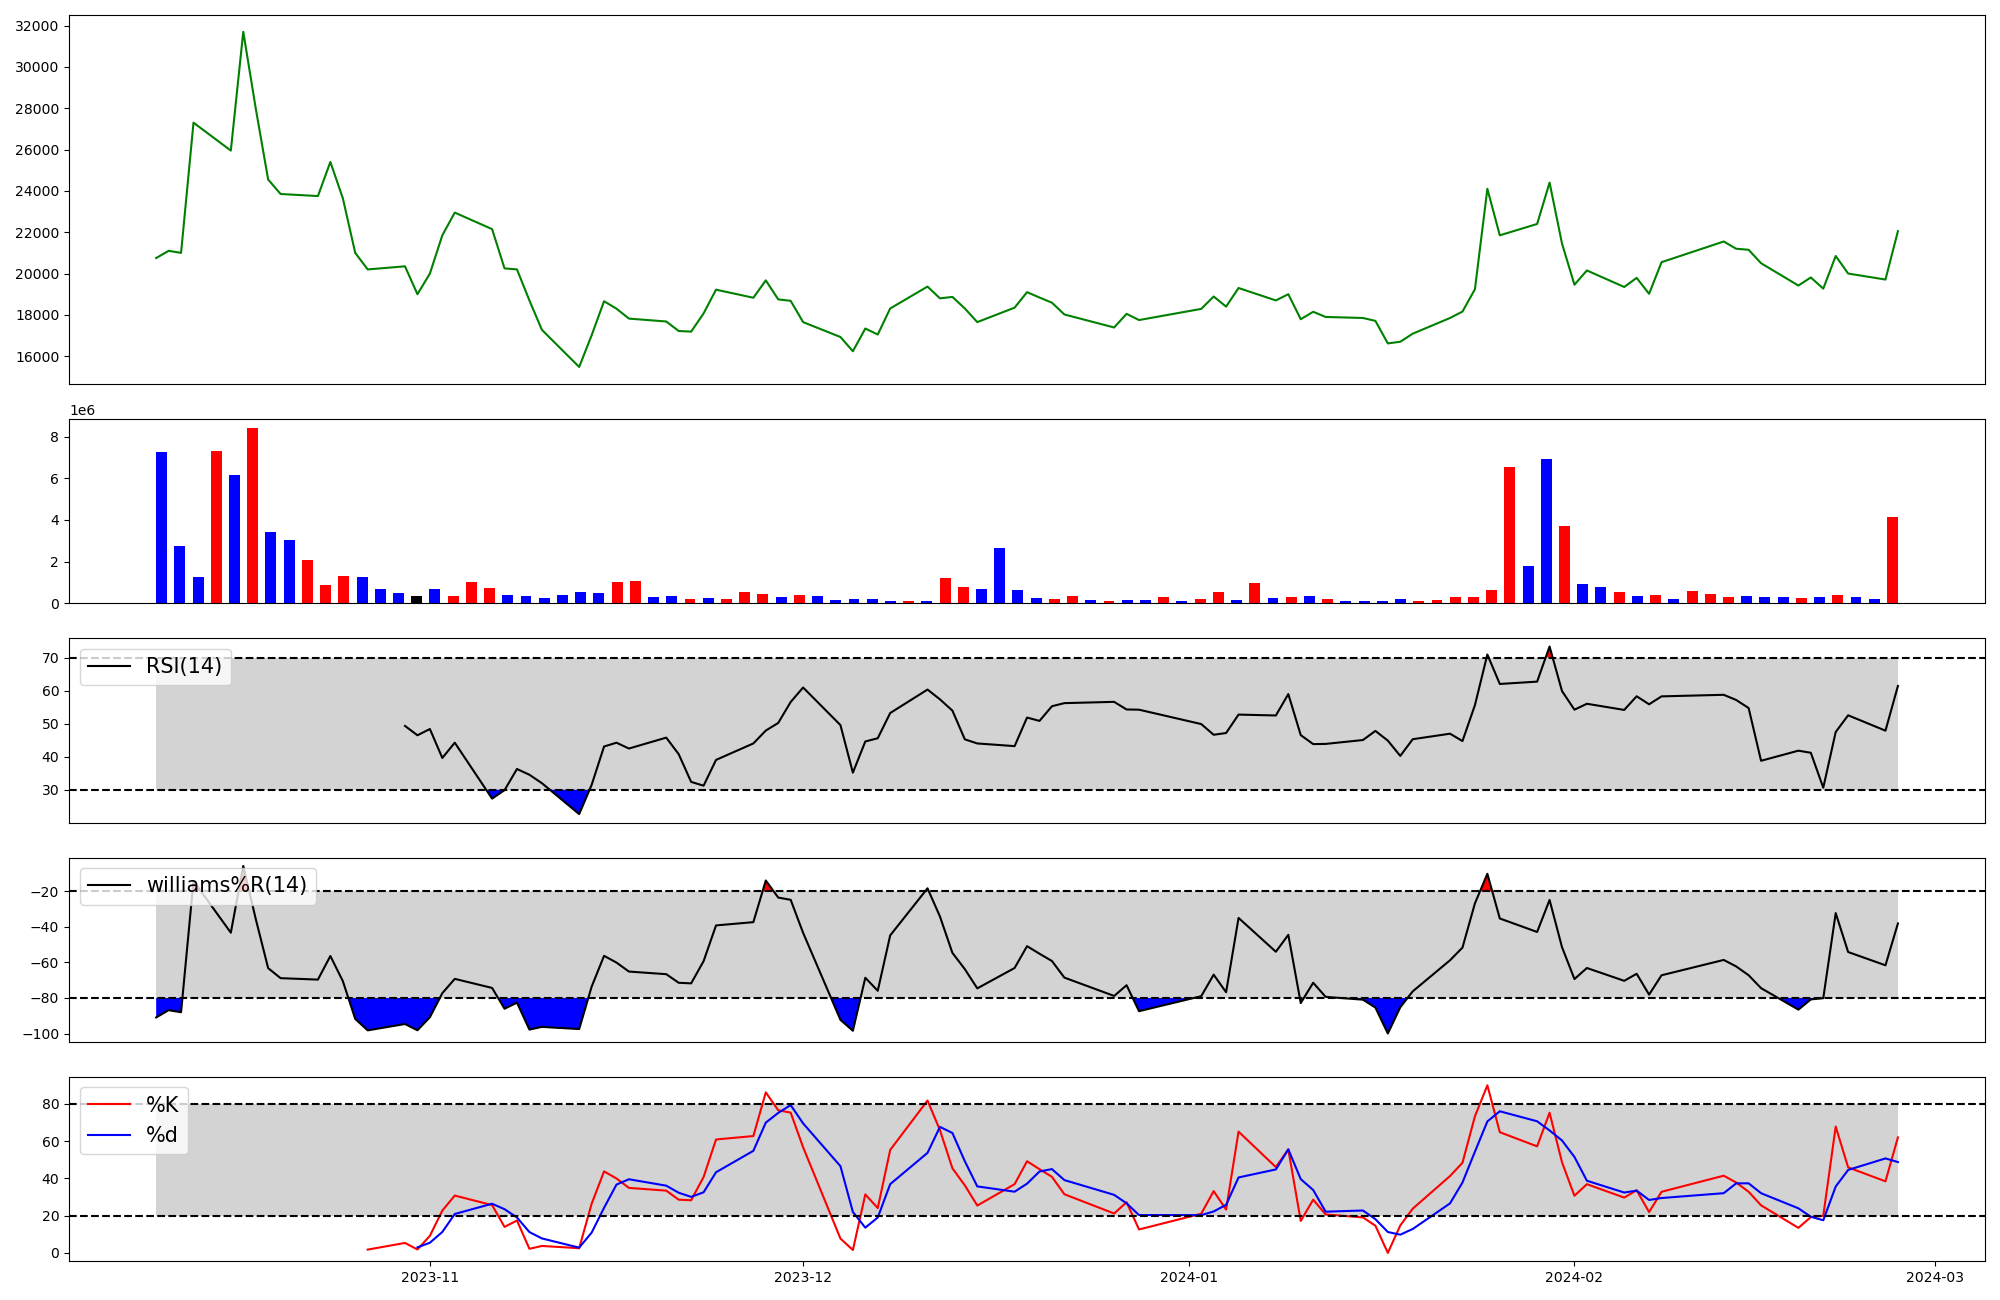The width and height of the screenshot is (2000, 1300).
Task: Click the RSI(14) legend label
Action: click(183, 666)
